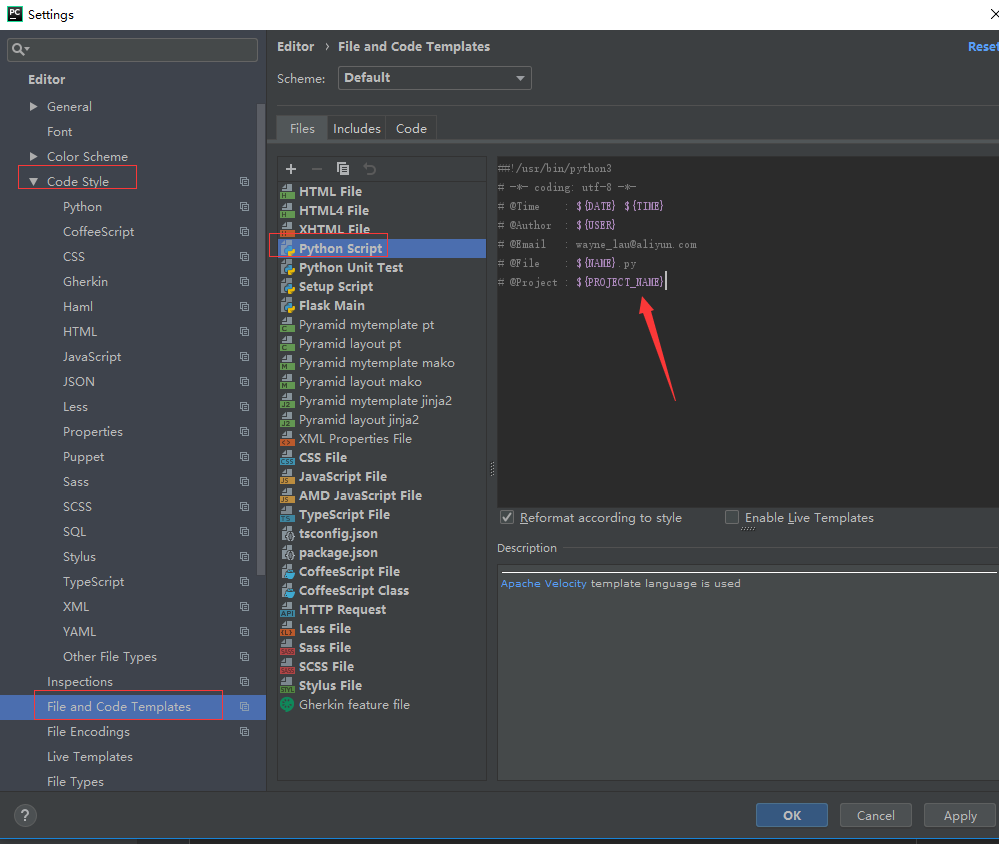Open the Scheme dropdown
Screen dimensions: 999x844
click(435, 78)
